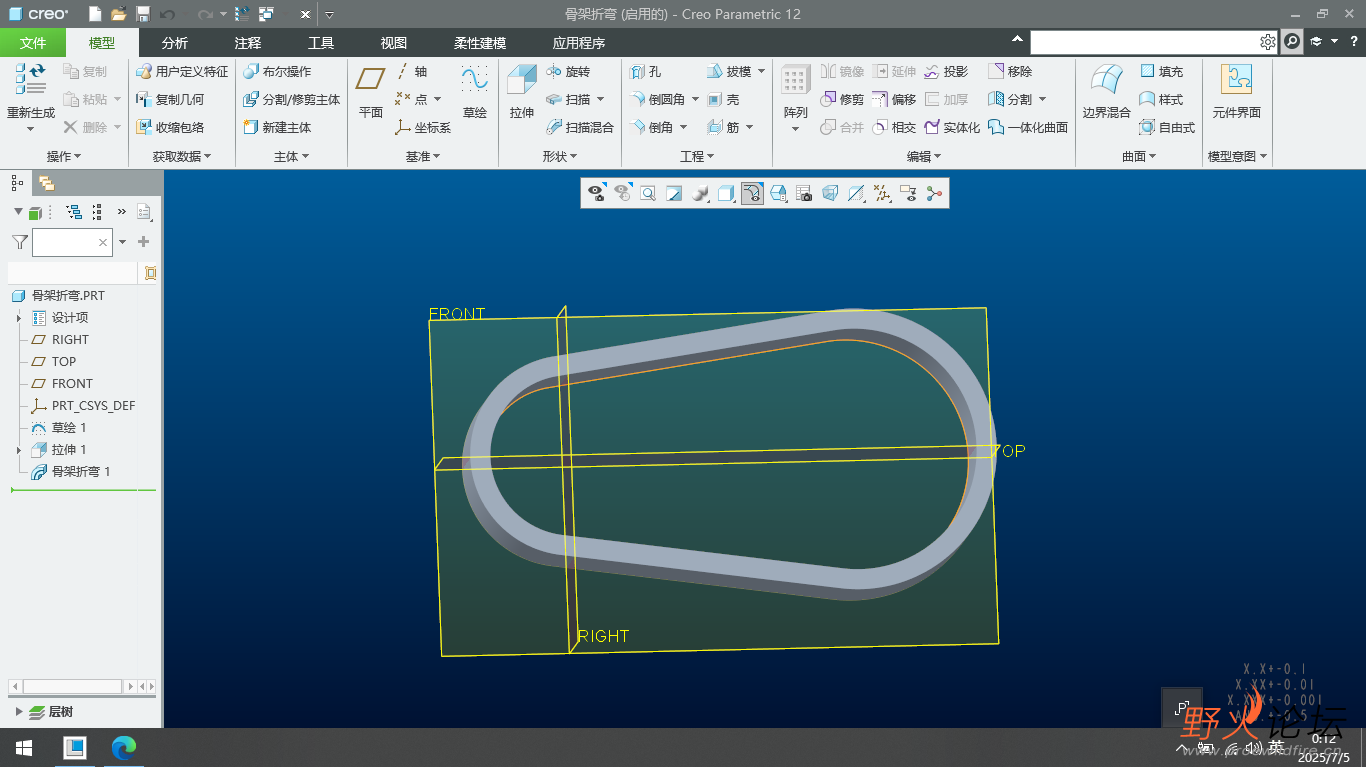Viewport: 1366px width, 767px height.
Task: Click the model tree filter input field
Action: (72, 242)
